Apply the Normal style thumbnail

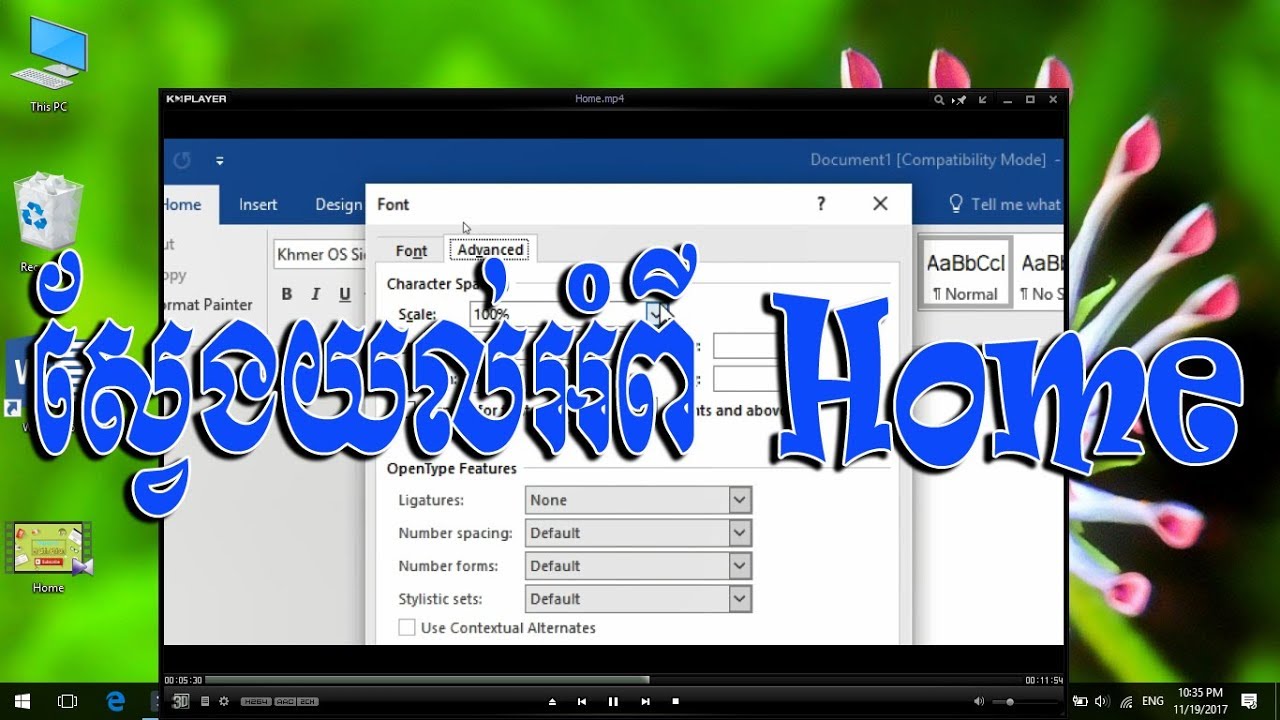(x=965, y=273)
